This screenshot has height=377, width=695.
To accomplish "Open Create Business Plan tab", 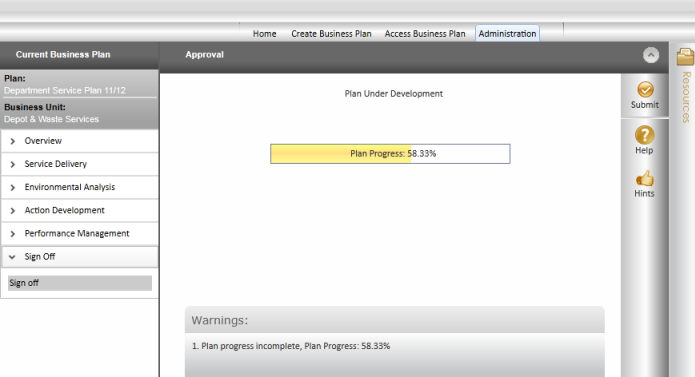I will click(331, 34).
